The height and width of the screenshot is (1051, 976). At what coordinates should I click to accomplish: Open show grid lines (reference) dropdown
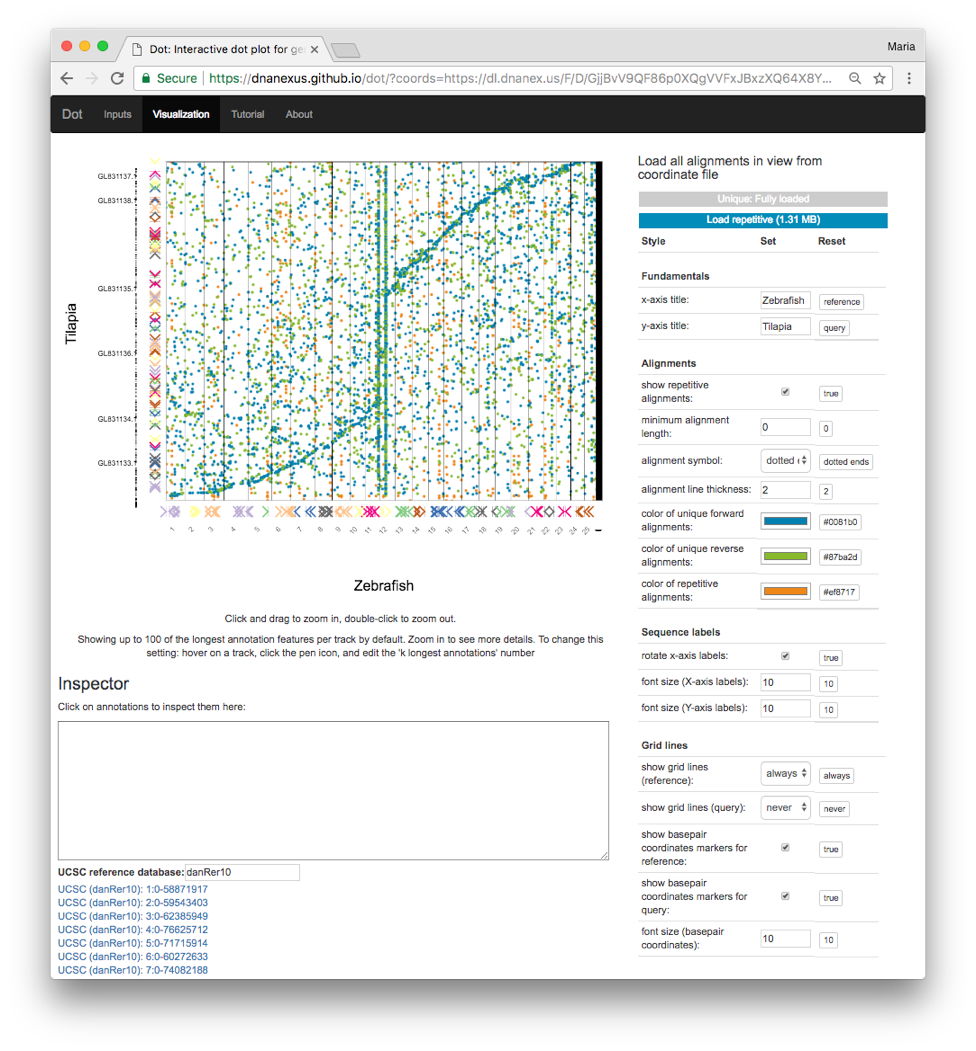(x=785, y=774)
